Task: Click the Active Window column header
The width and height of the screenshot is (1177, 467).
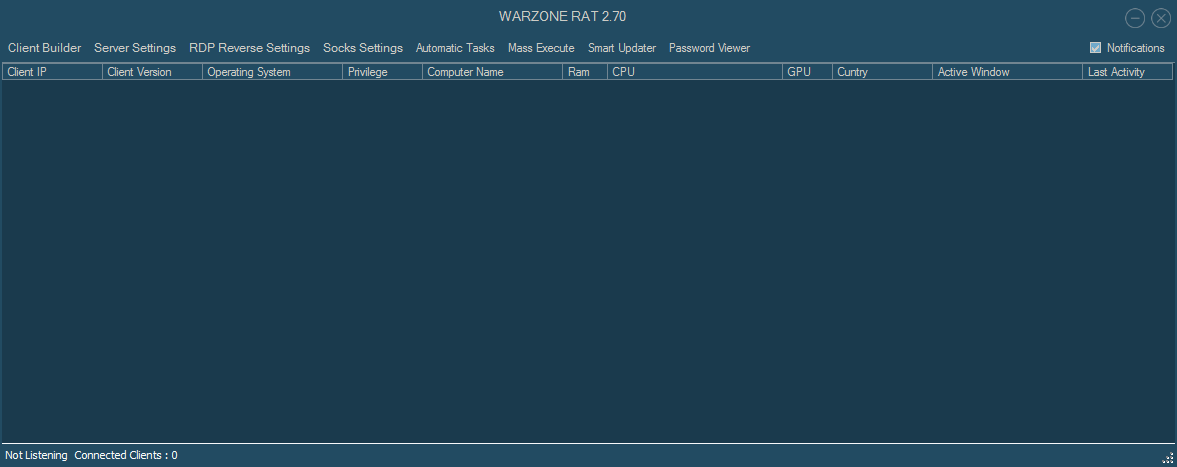Action: [x=1007, y=72]
